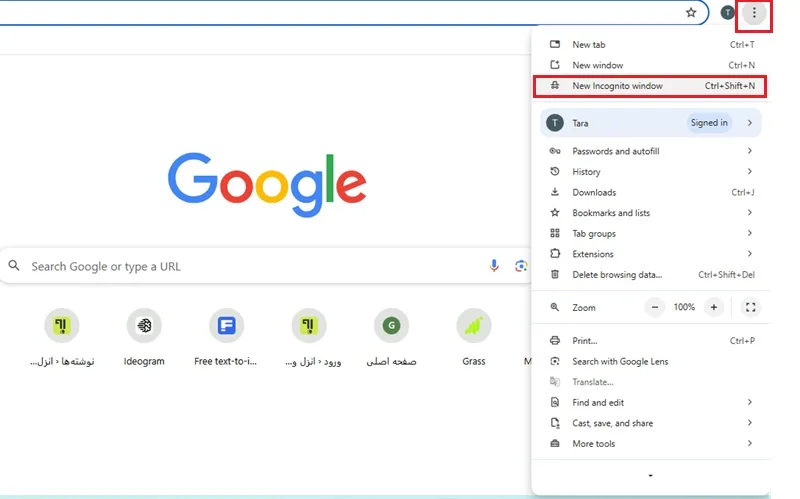Open the Grass shortcut tile
The image size is (800, 499).
[473, 338]
